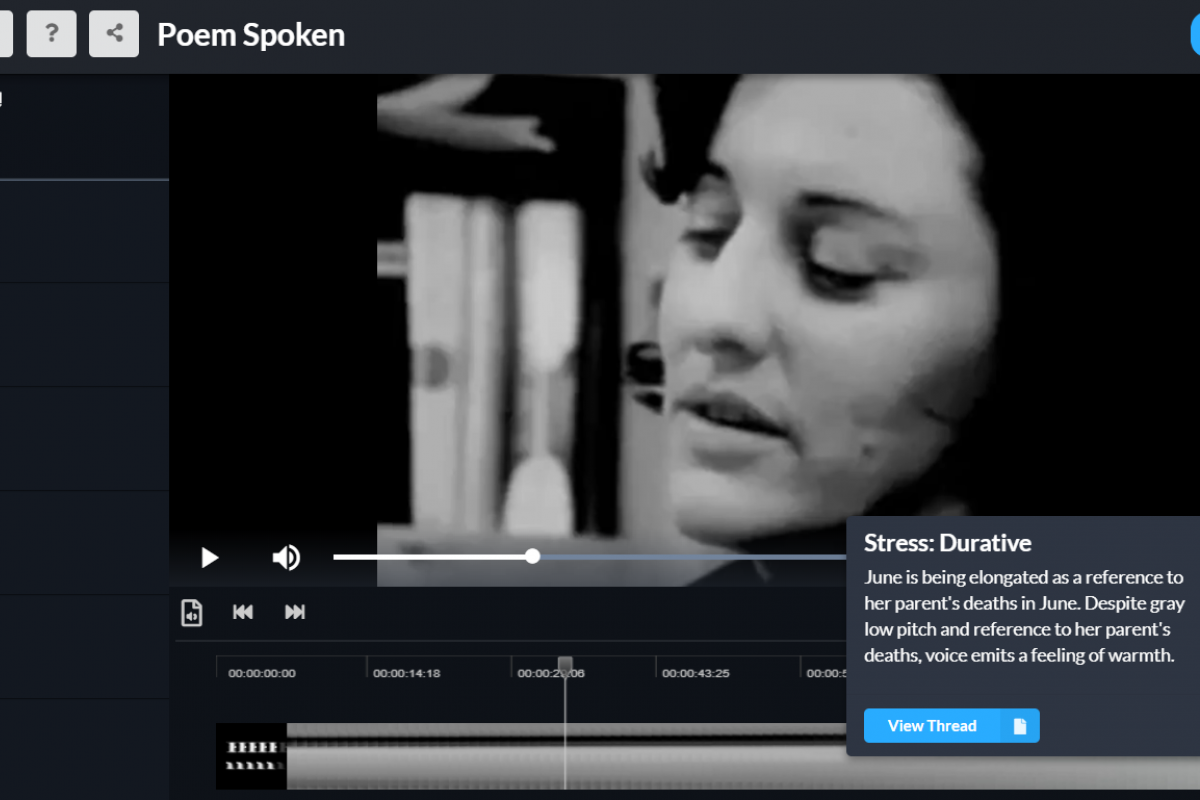Click the Stress: Durative annotation heading

point(947,543)
